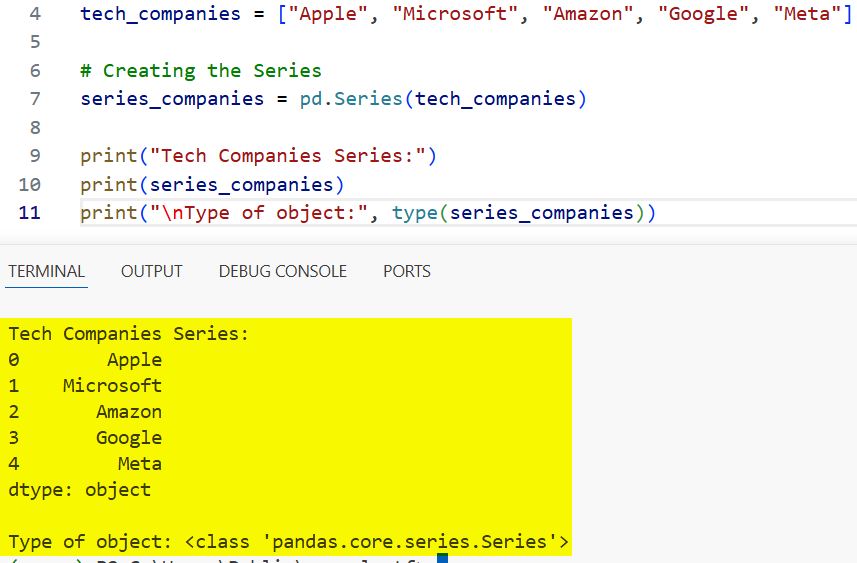Open the DEBUG CONSOLE tab
The width and height of the screenshot is (857, 563).
(283, 271)
